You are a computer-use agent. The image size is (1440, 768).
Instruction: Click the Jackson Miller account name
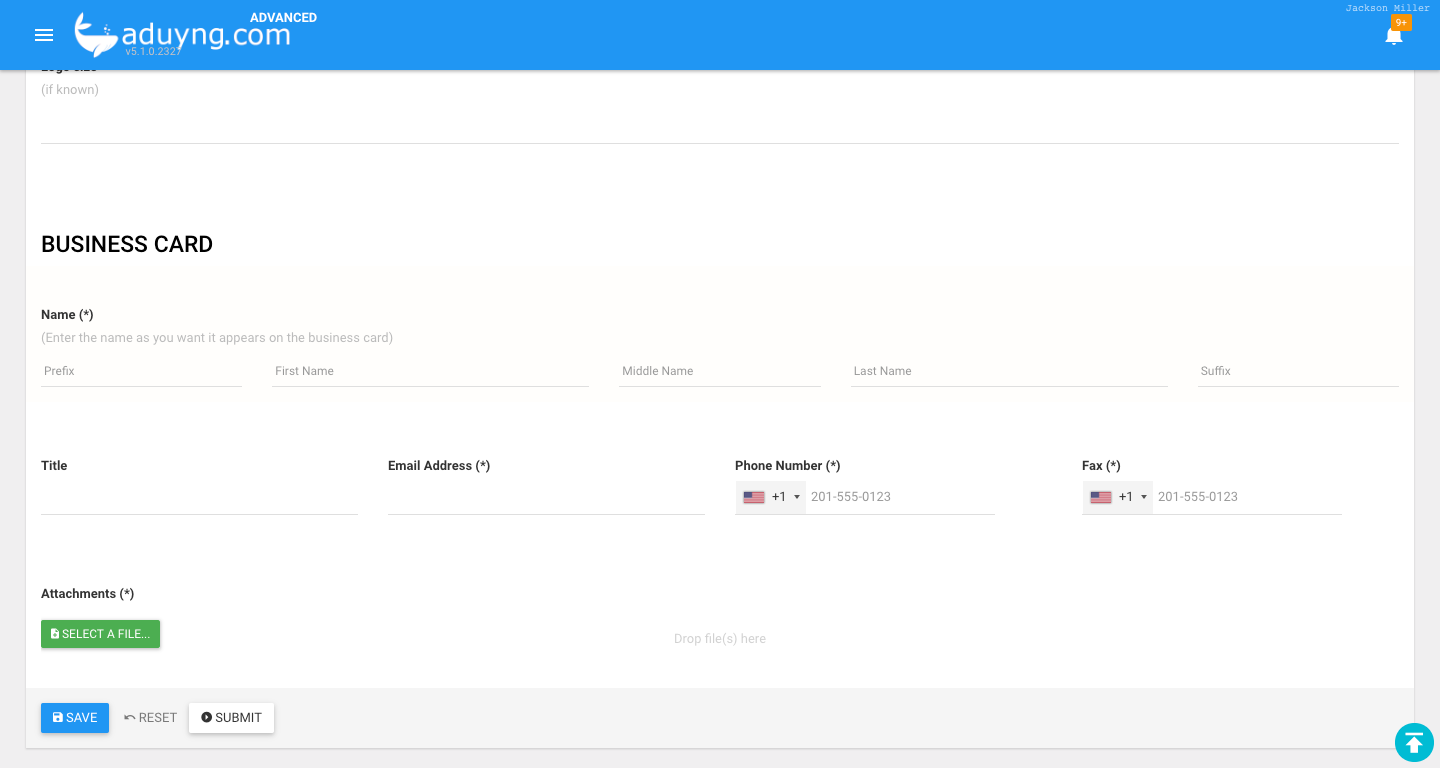(1387, 7)
